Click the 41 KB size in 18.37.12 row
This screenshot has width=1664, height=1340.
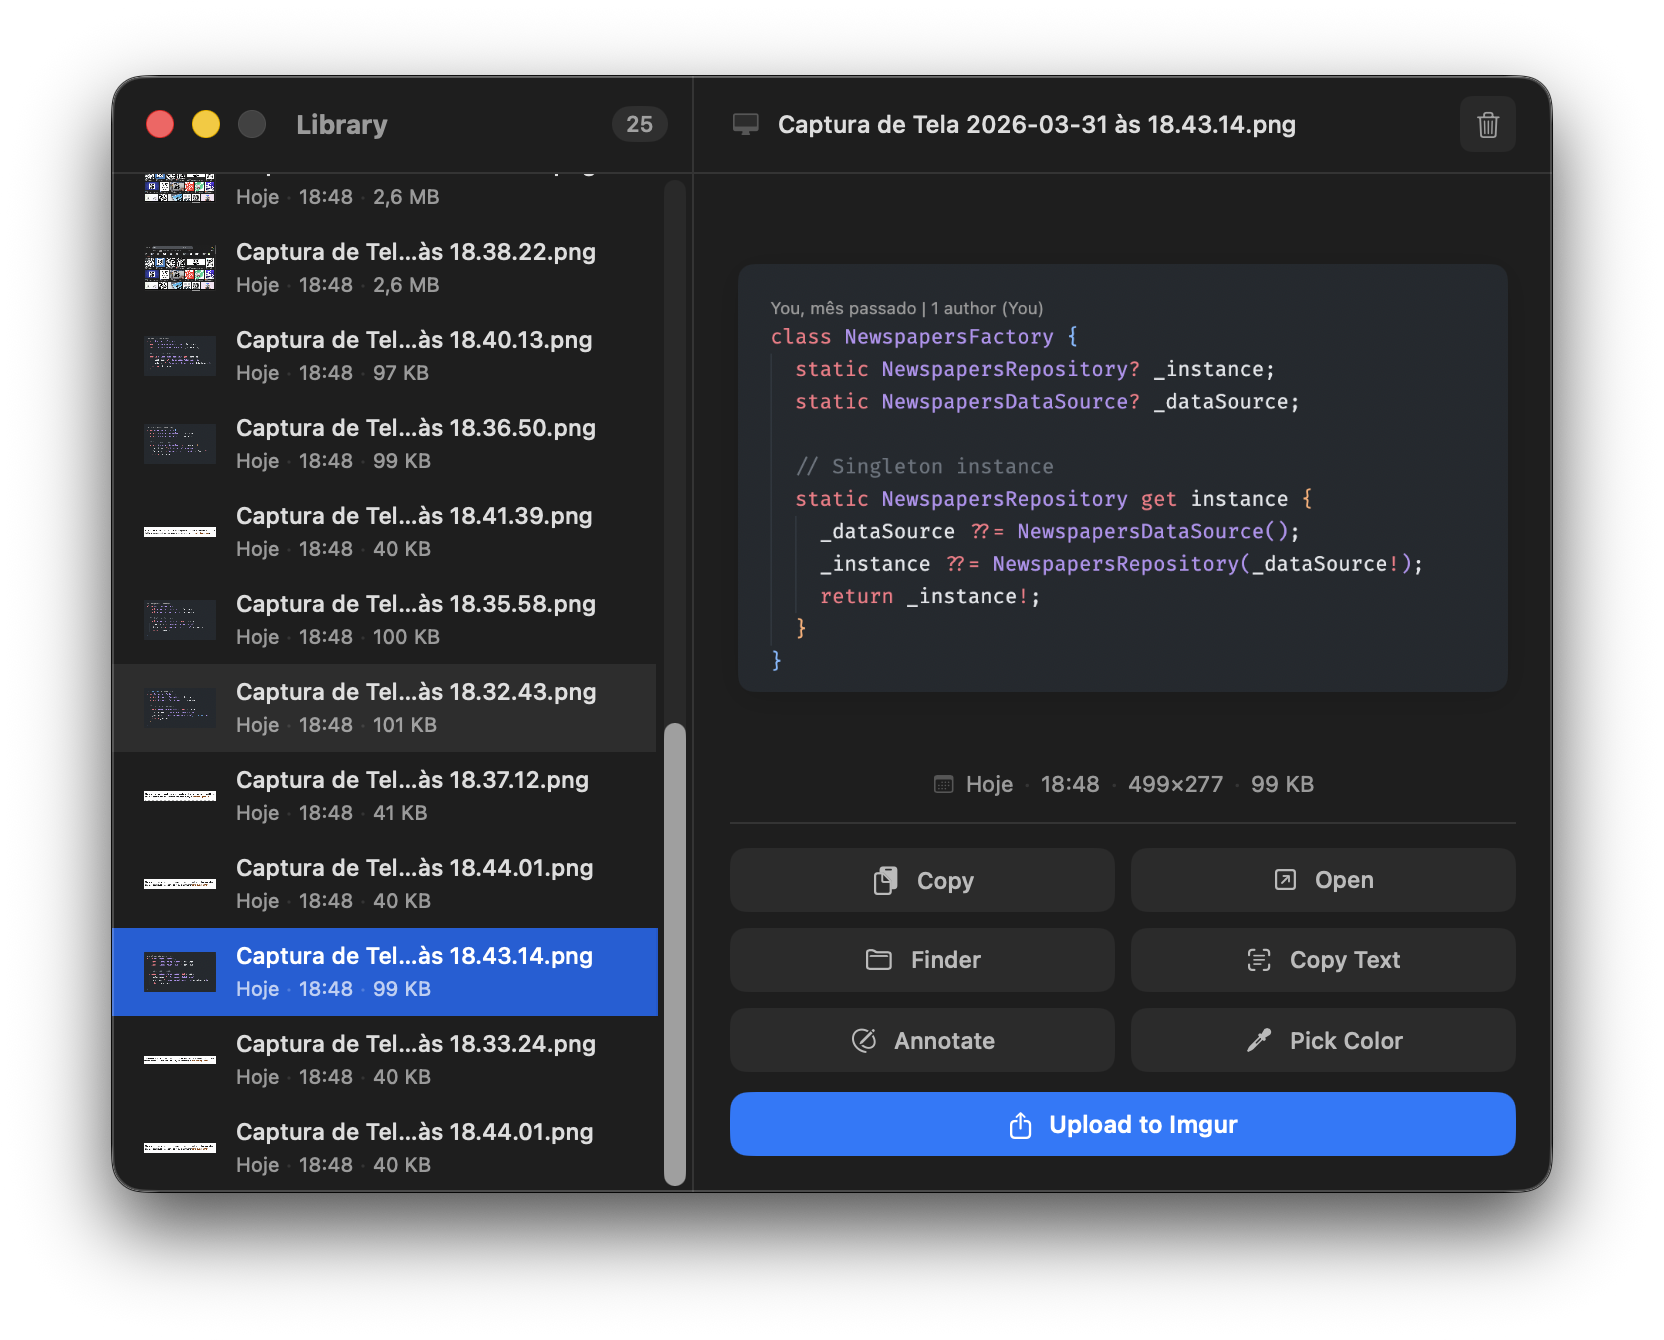400,813
